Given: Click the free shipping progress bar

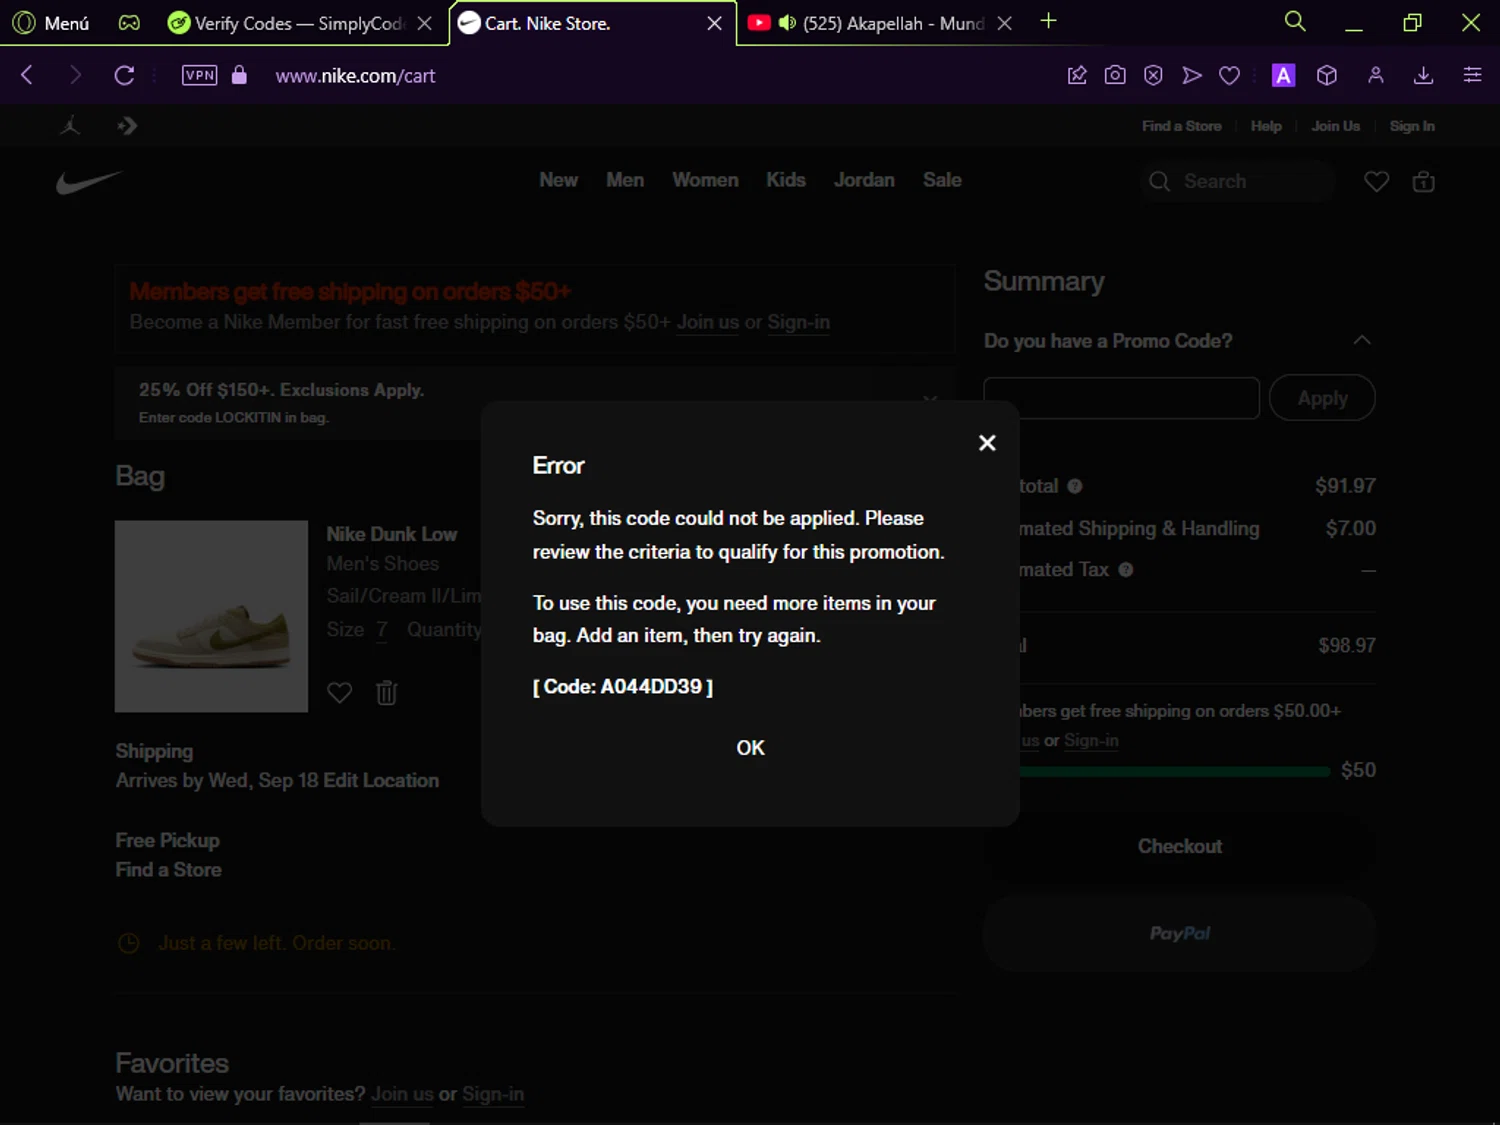Looking at the screenshot, I should (x=1175, y=771).
